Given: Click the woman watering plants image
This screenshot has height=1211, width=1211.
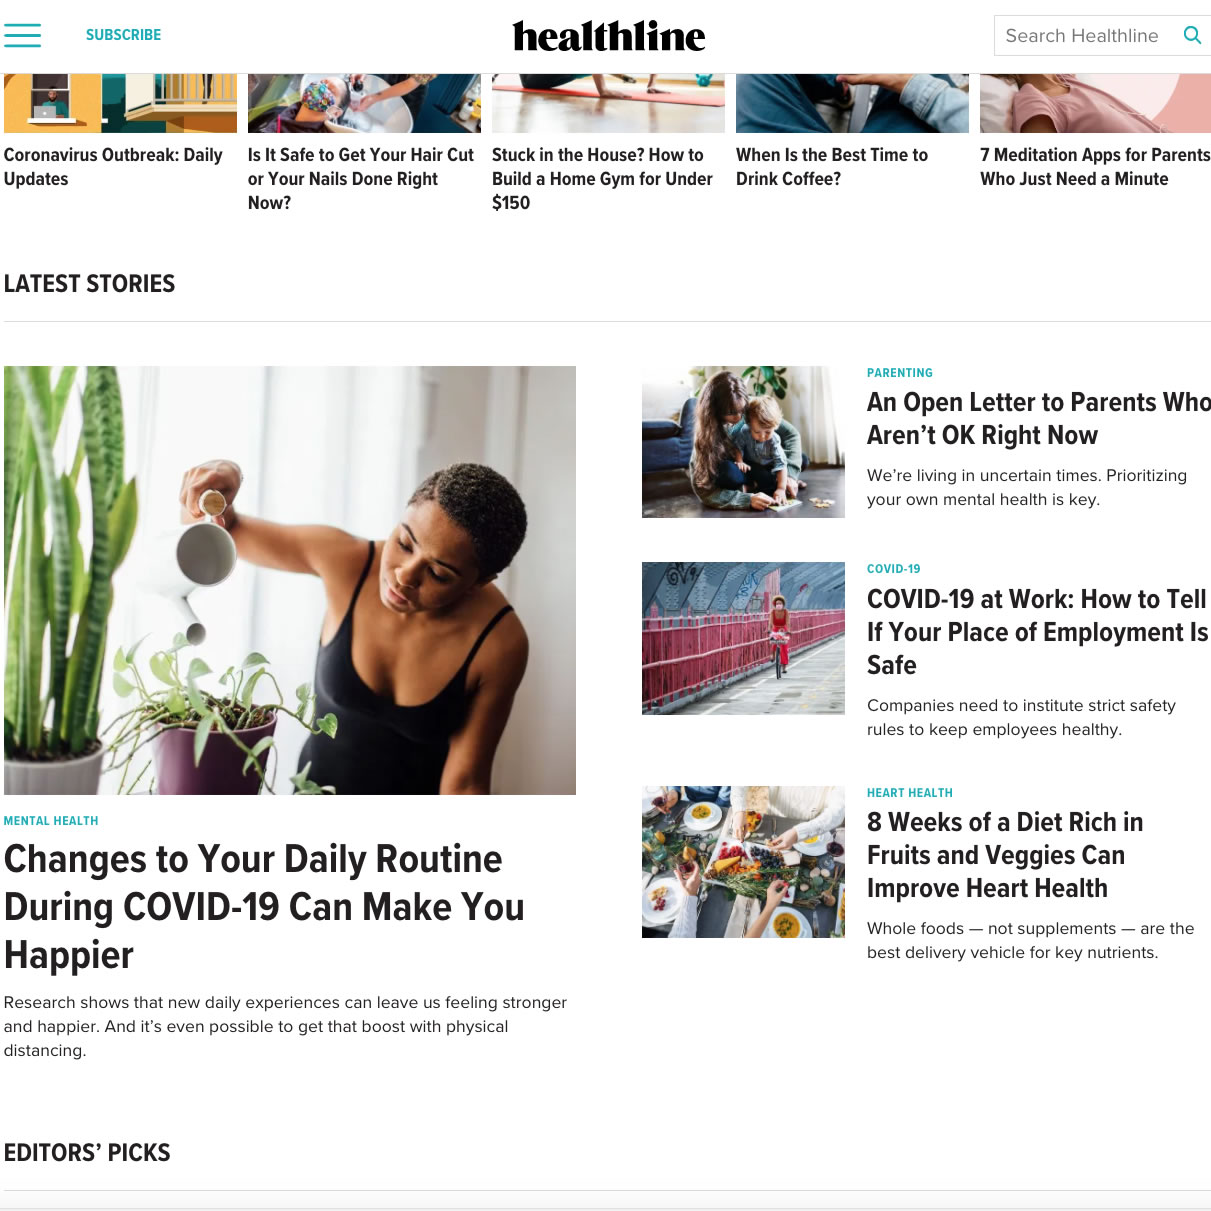Looking at the screenshot, I should (x=290, y=580).
